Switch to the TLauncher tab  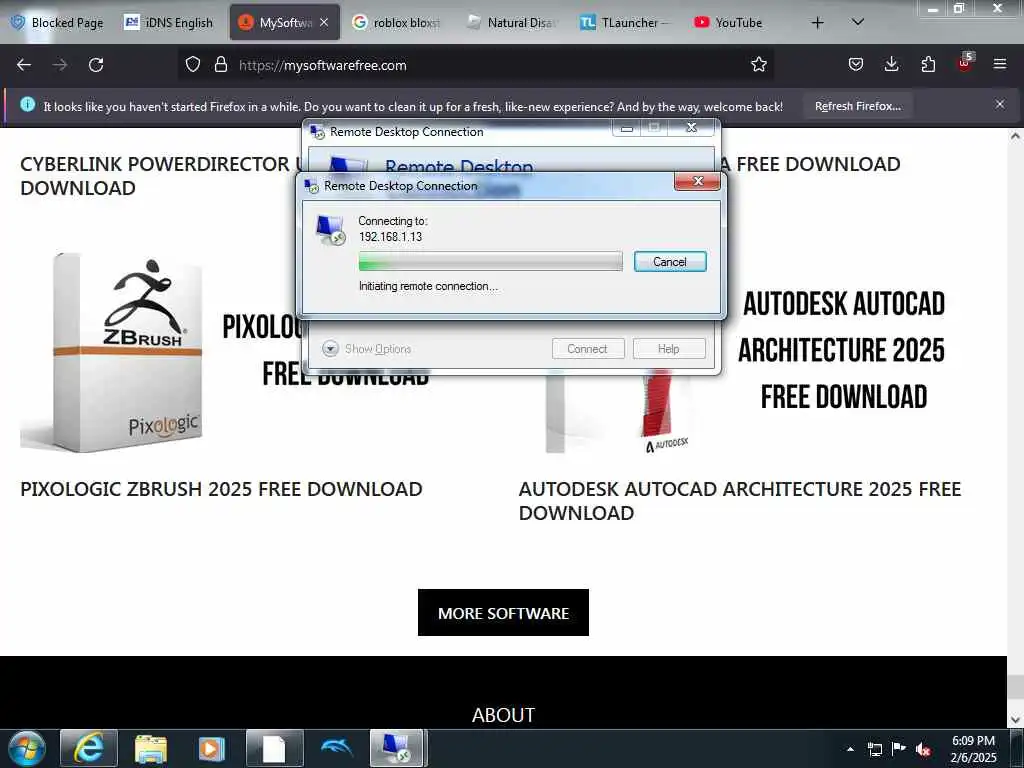pos(625,23)
